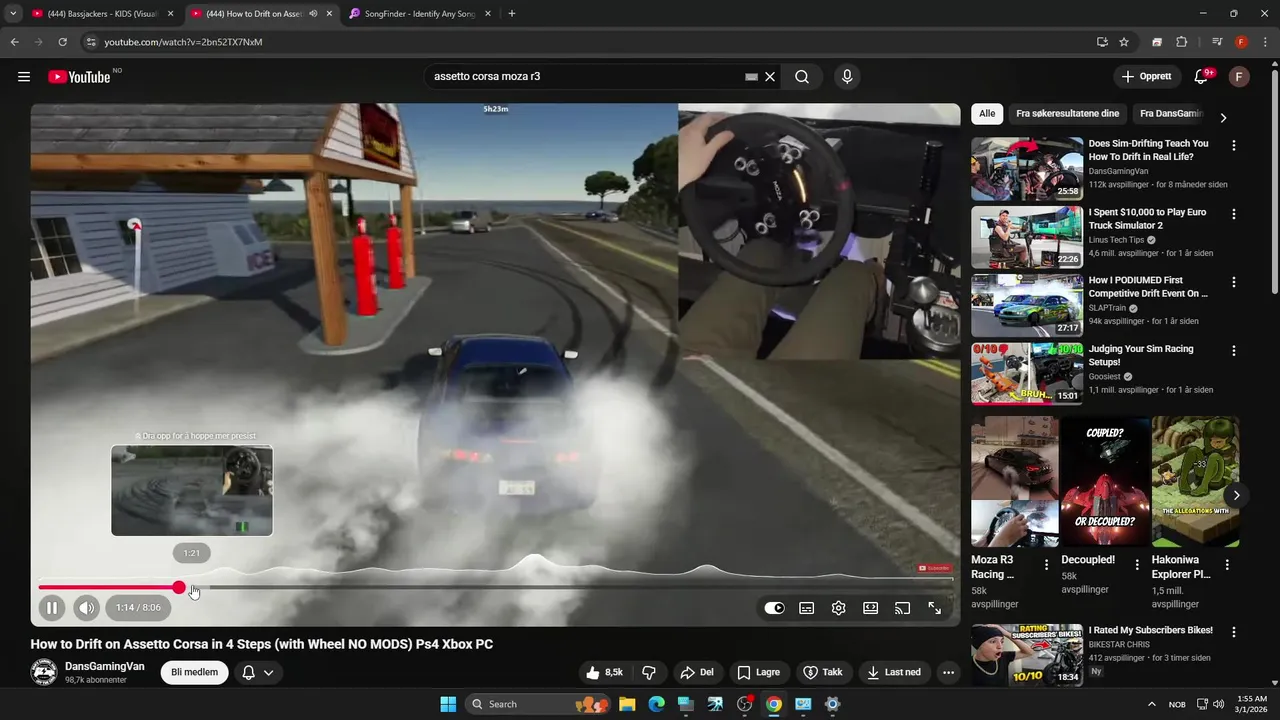
Task: Open the Chrome extensions puzzle icon
Action: pyautogui.click(x=1181, y=42)
